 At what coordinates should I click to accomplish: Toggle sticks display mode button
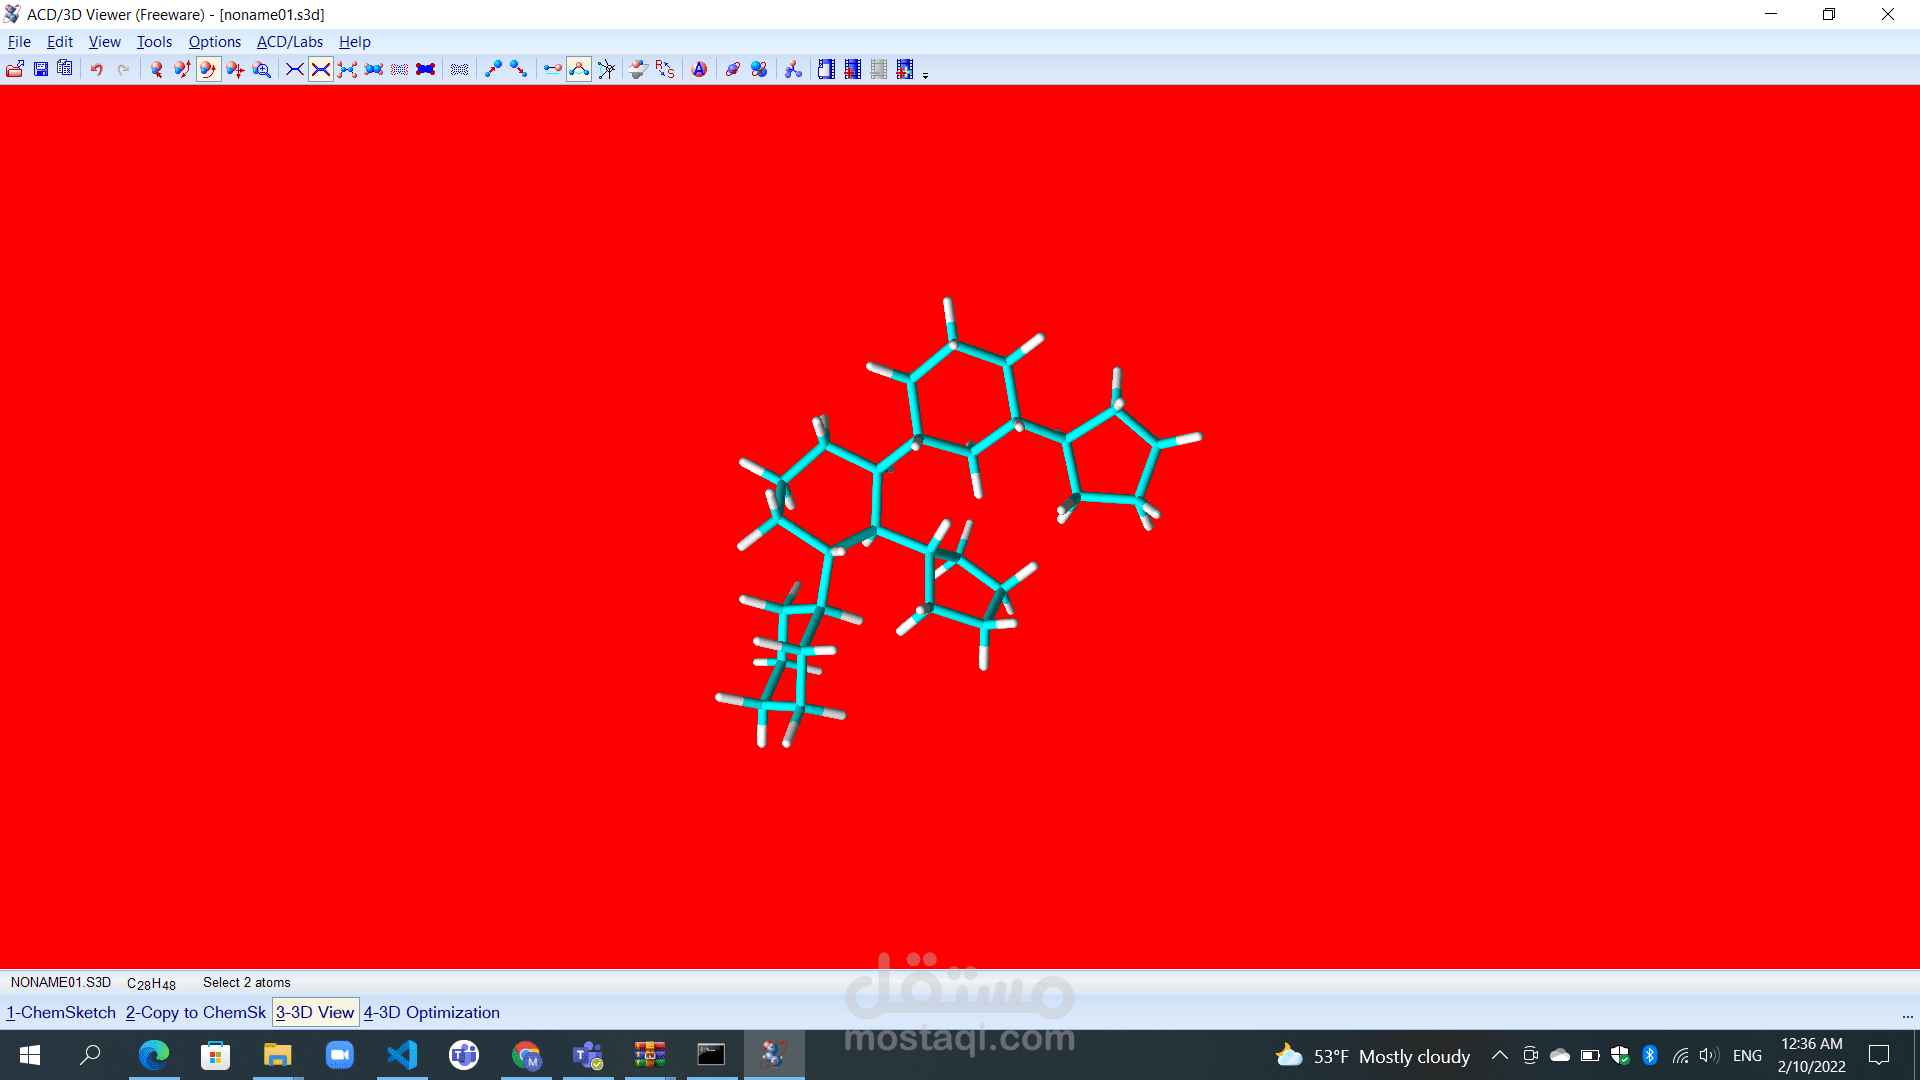coord(321,69)
